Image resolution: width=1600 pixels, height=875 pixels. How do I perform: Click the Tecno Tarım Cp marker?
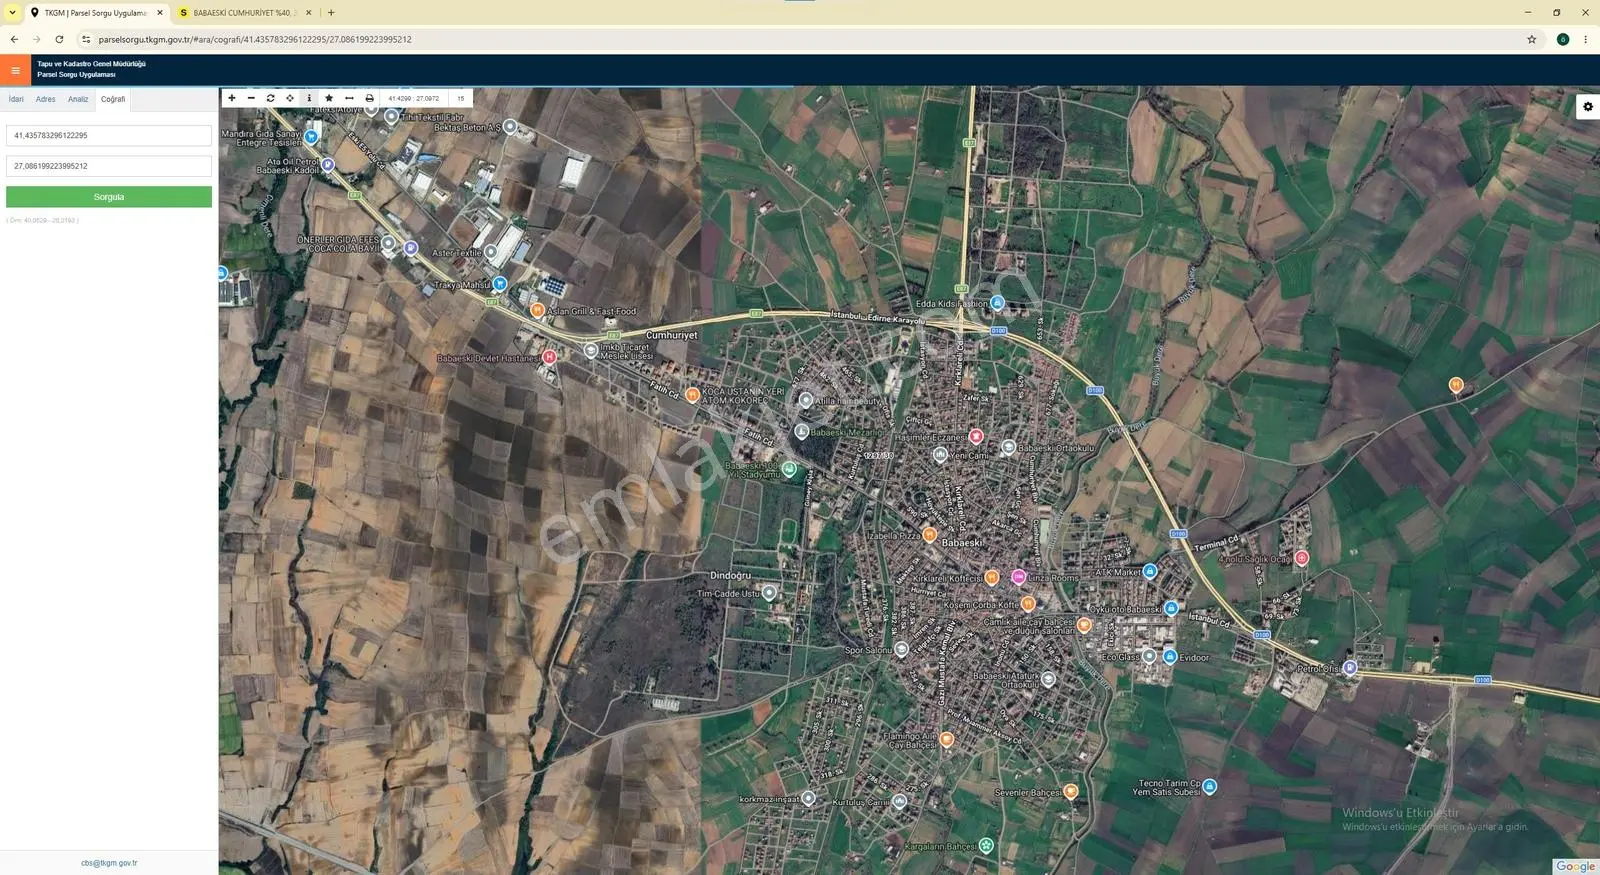pyautogui.click(x=1210, y=787)
